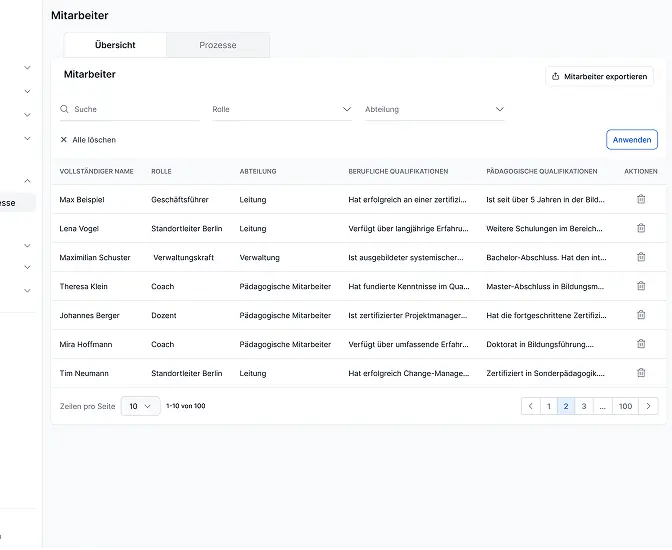Click the name Tim Neumann
Image resolution: width=672 pixels, height=550 pixels.
tap(84, 373)
